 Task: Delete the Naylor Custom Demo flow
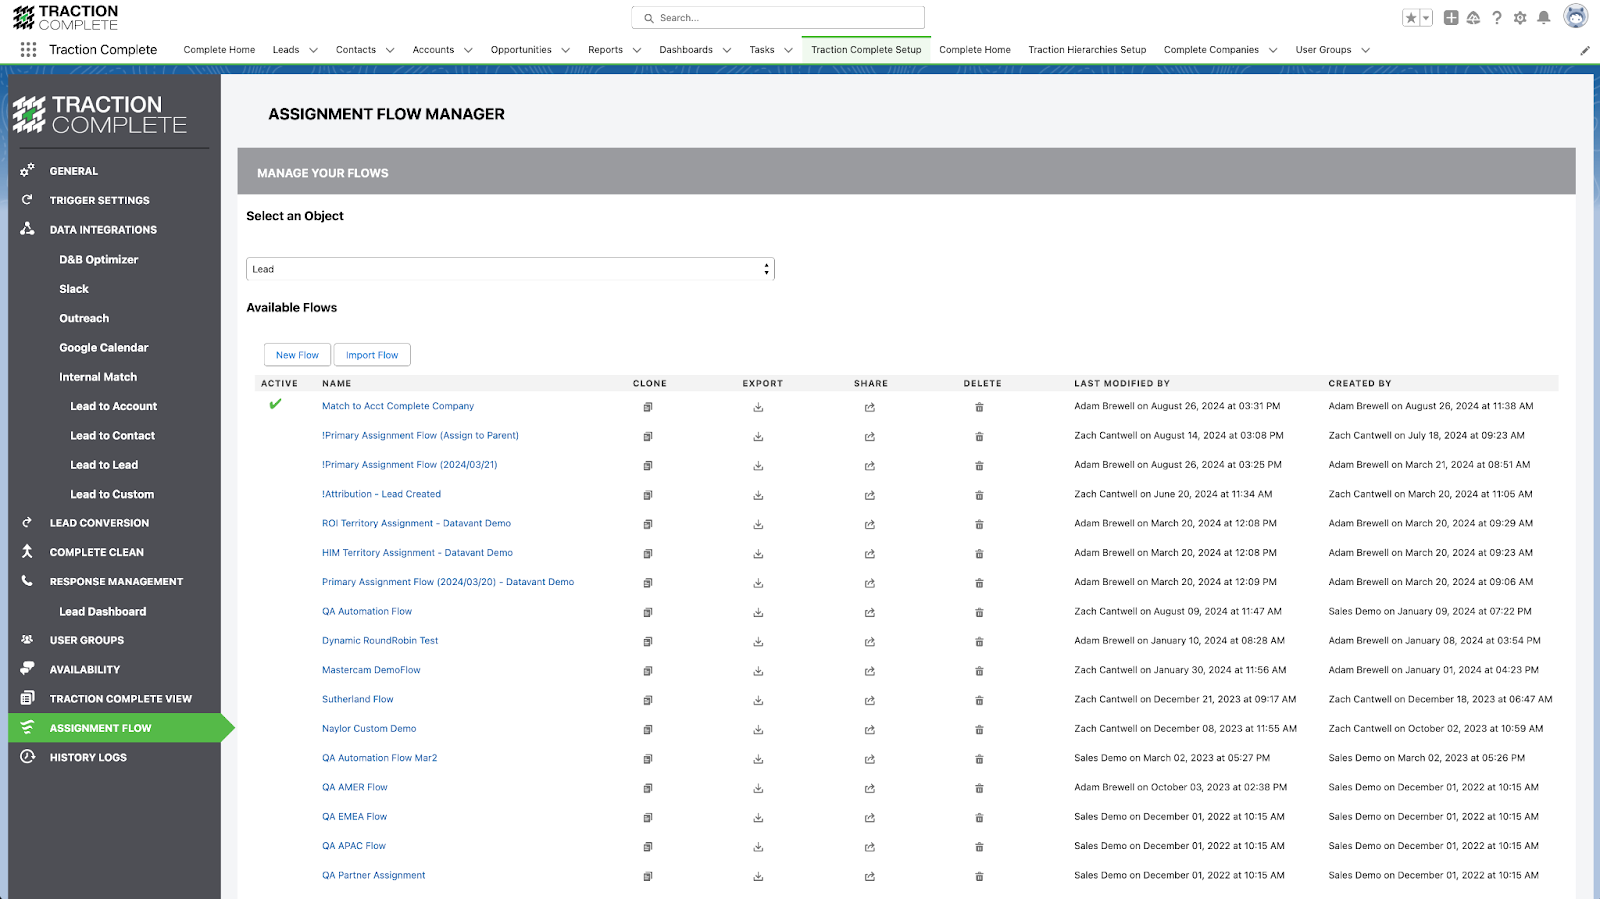pyautogui.click(x=979, y=729)
